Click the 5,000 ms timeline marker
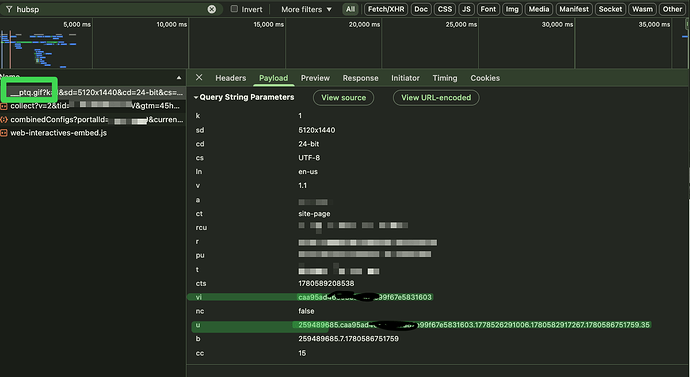Image resolution: width=690 pixels, height=377 pixels. pyautogui.click(x=77, y=25)
